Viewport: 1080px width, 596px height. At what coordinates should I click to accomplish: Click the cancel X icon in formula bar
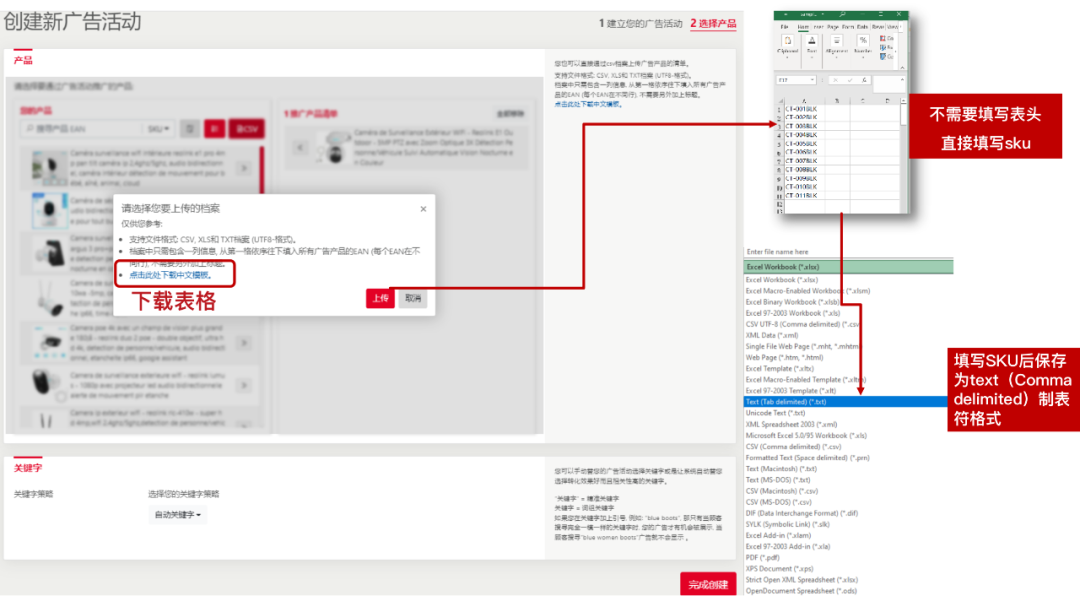836,80
